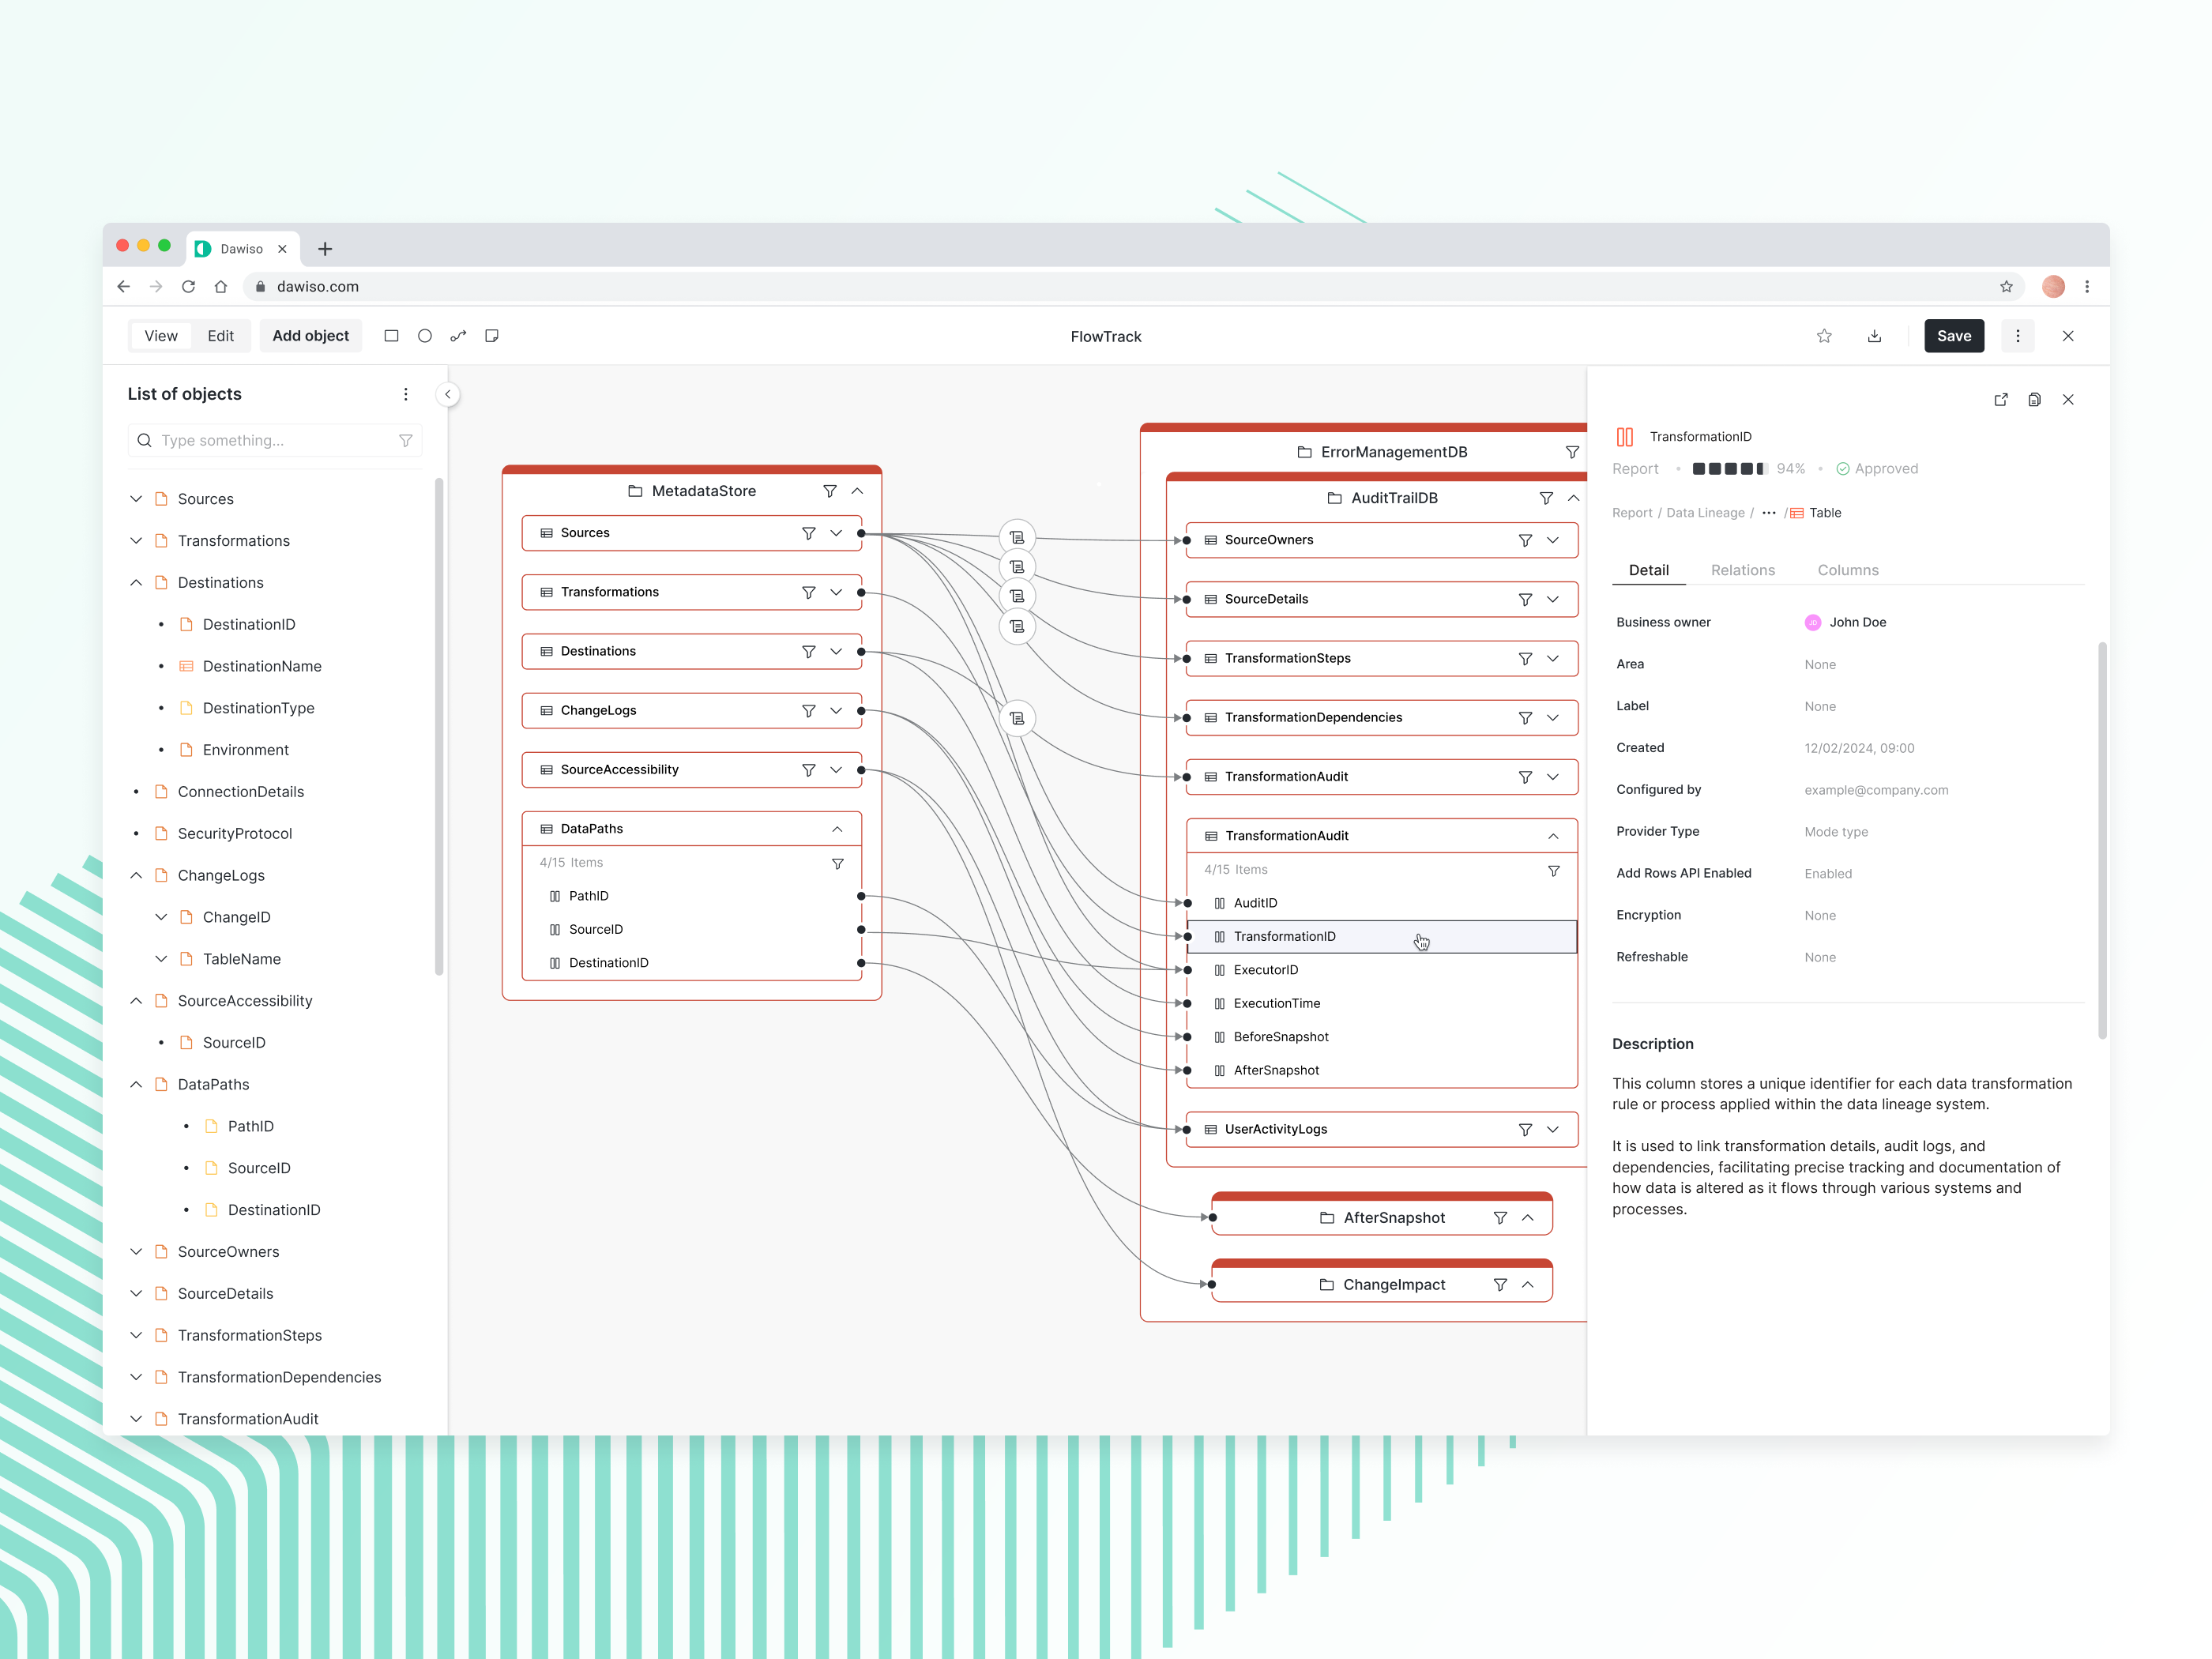Click the Approved status badge
The width and height of the screenshot is (2212, 1659).
[1877, 468]
